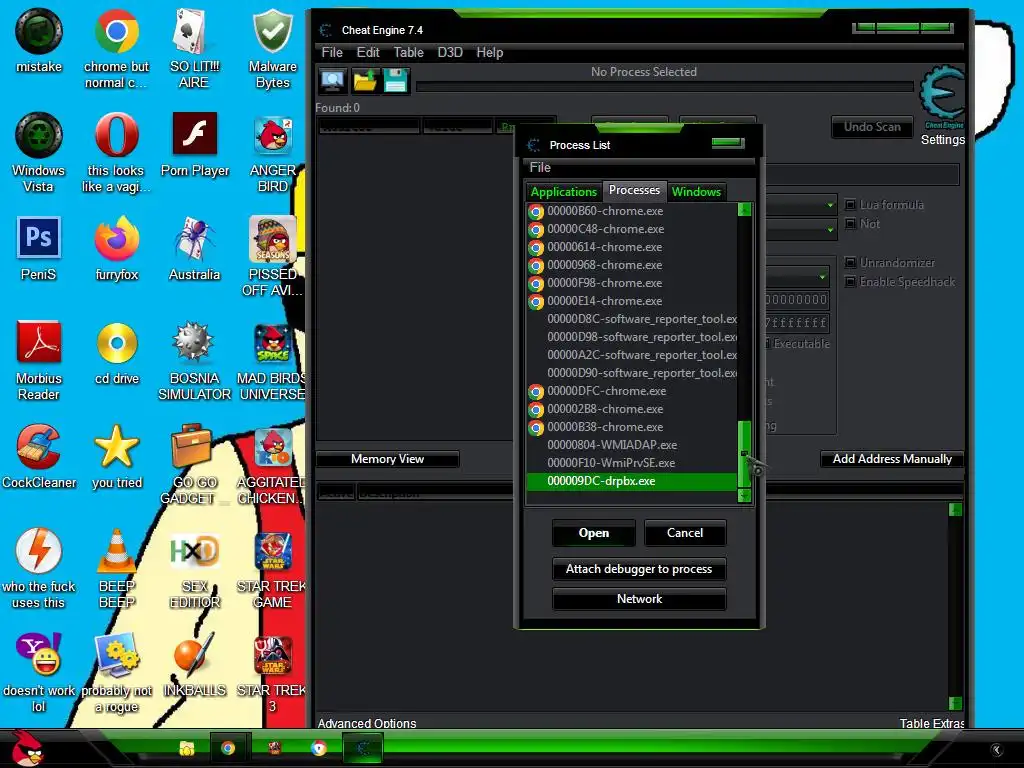This screenshot has height=768, width=1024.
Task: Click Attach debugger to process
Action: pos(639,569)
